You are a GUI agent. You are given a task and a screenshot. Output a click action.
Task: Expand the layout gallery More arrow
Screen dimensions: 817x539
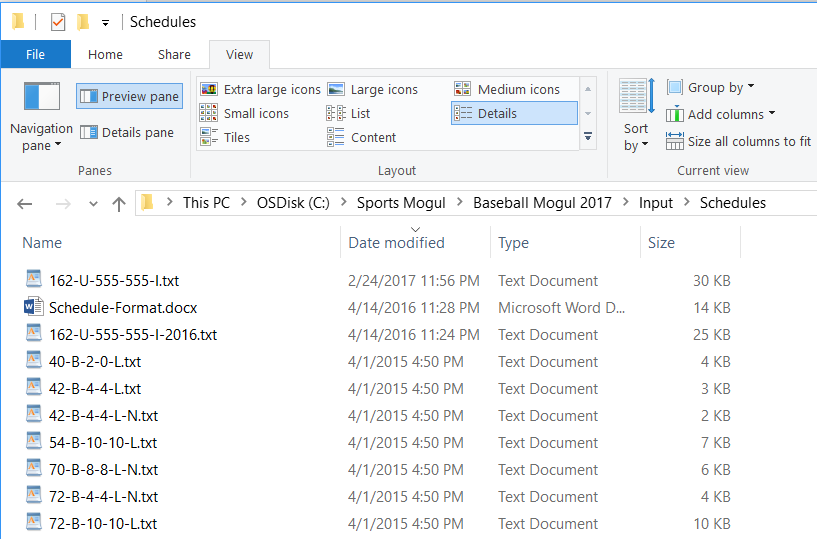pyautogui.click(x=588, y=137)
